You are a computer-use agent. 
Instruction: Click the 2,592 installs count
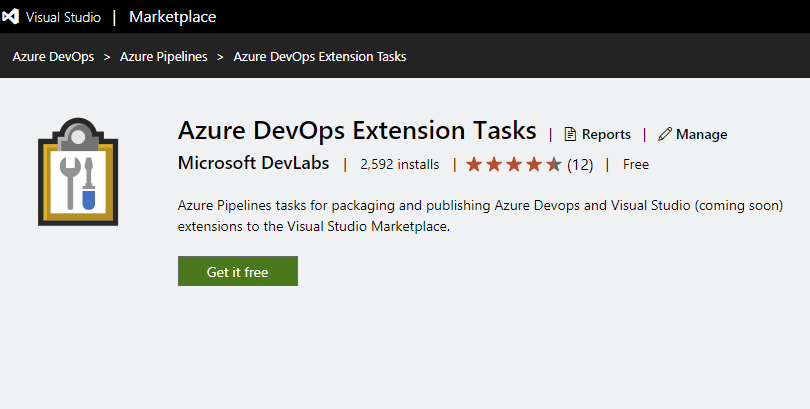pyautogui.click(x=399, y=164)
